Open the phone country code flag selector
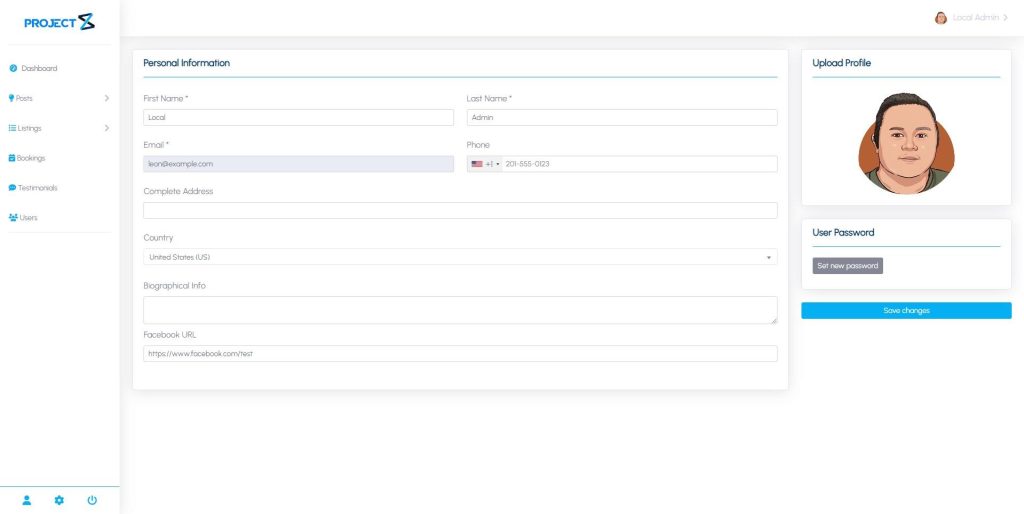 (484, 164)
